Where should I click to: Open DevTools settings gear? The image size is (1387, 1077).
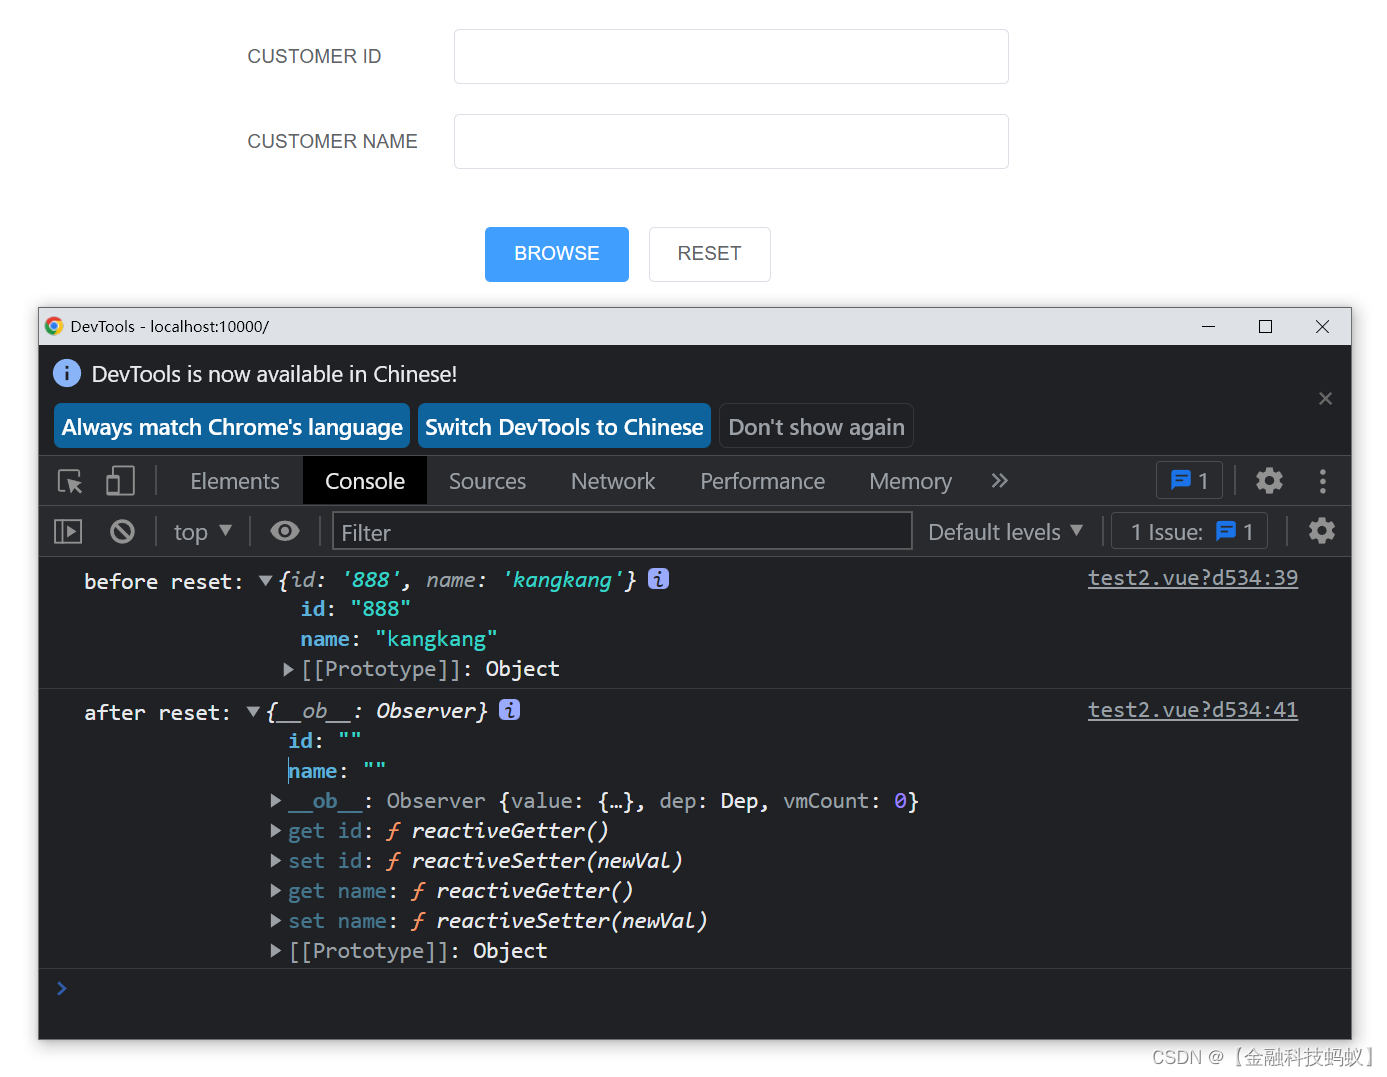coord(1269,481)
